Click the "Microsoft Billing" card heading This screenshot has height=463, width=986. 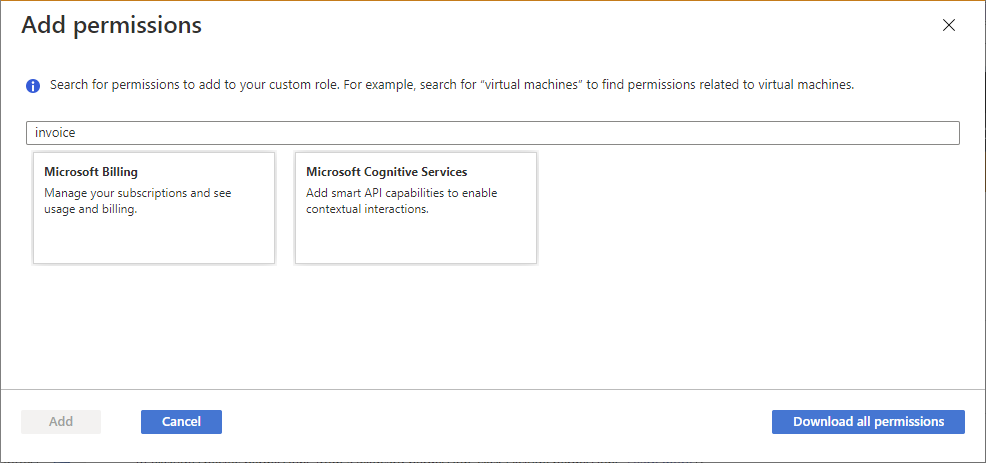91,172
